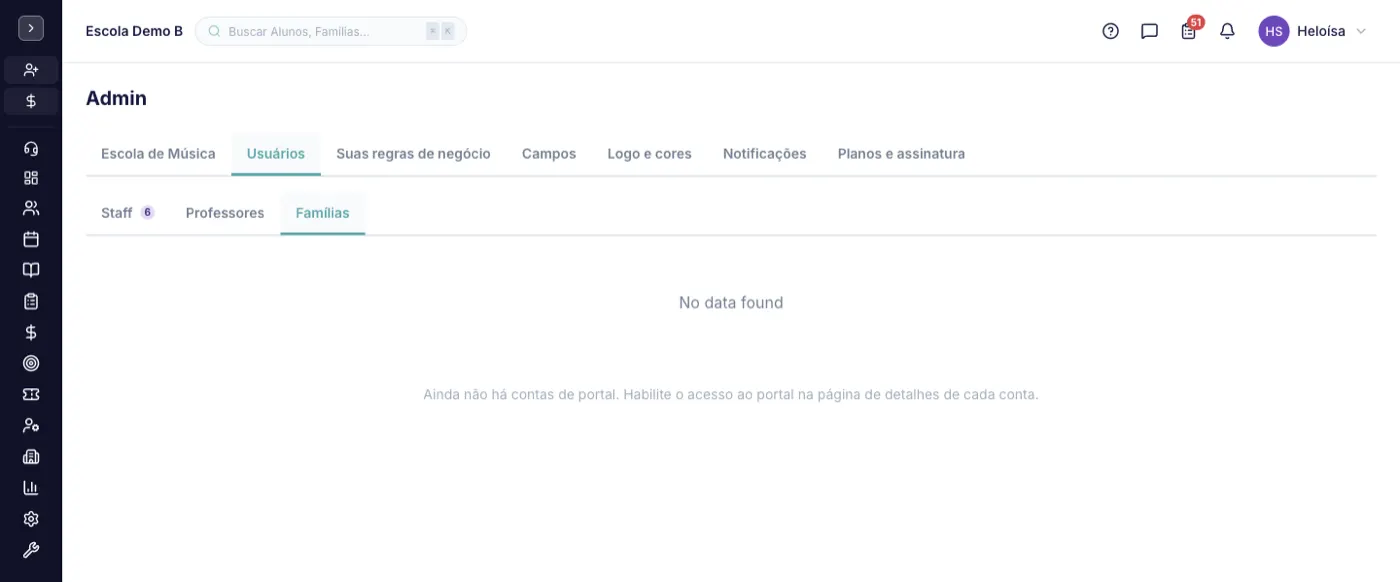Open the clipboard icon in sidebar
The image size is (1400, 582).
31,301
